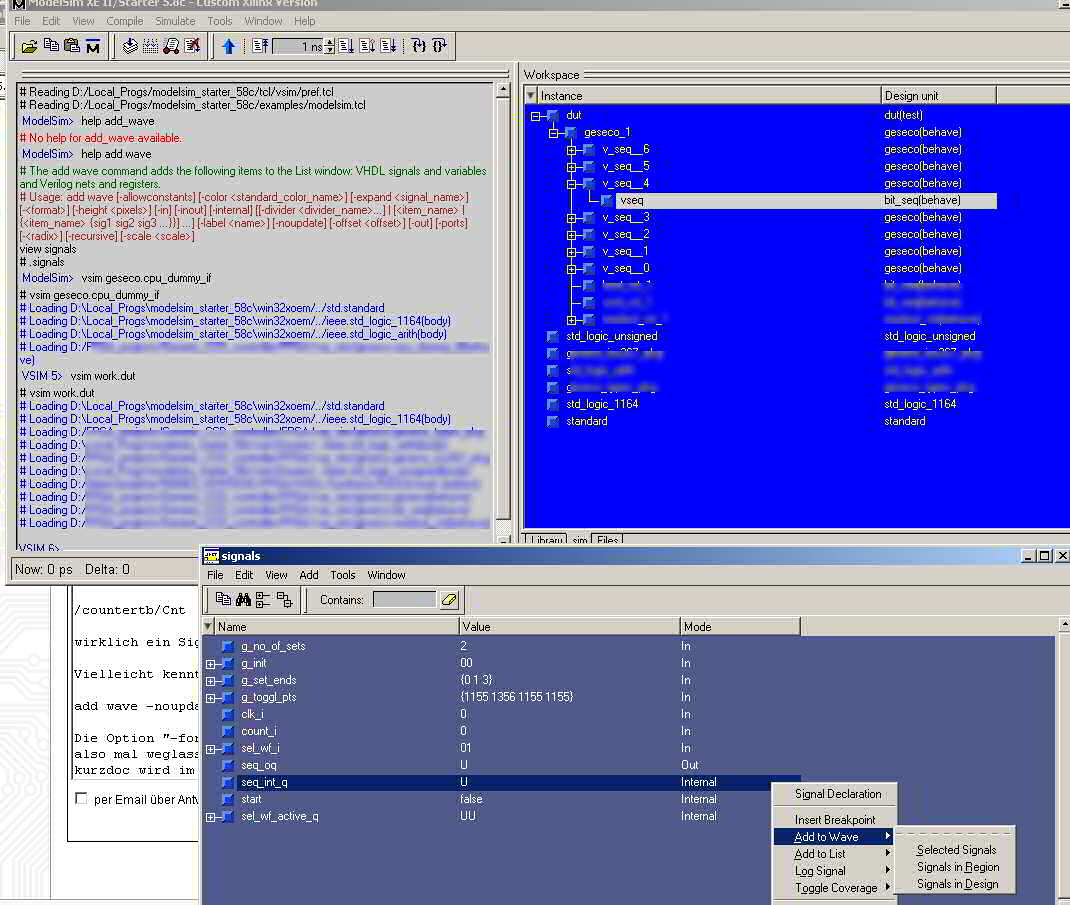The width and height of the screenshot is (1070, 905).
Task: Click the Break simulation icon
Action: (x=192, y=46)
